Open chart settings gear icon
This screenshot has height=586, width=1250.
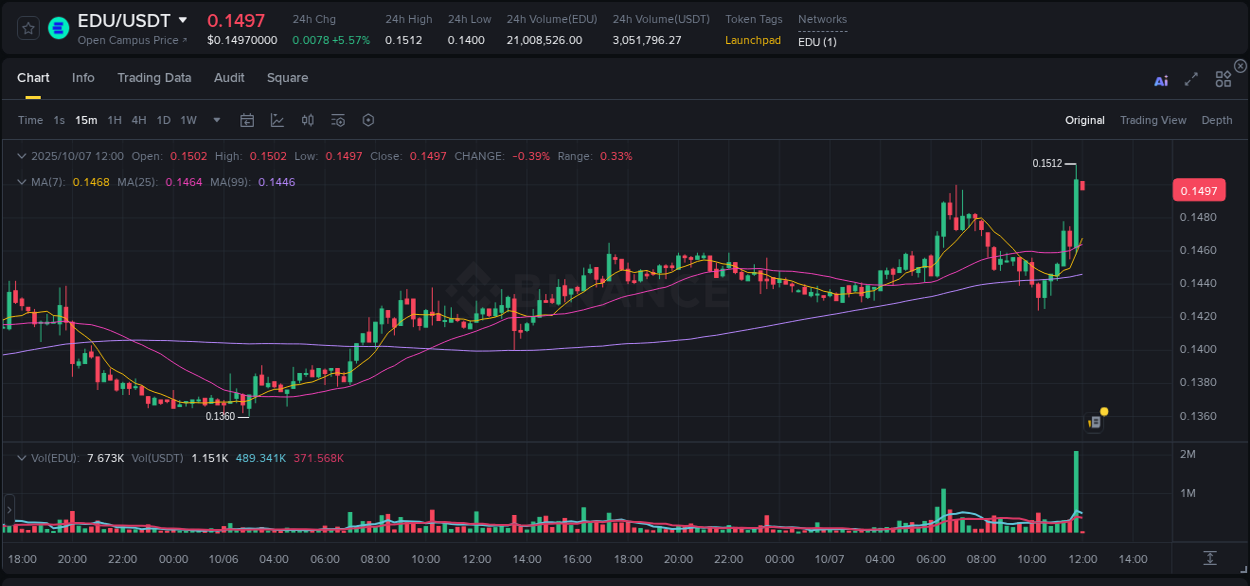368,120
